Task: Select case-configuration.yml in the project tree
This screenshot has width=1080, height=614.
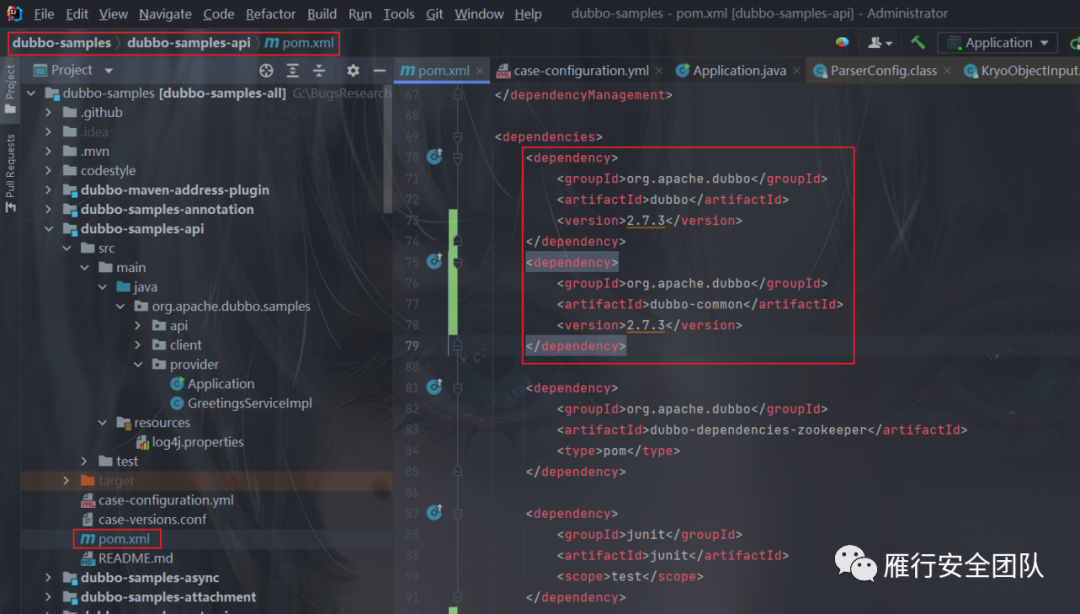Action: (166, 500)
